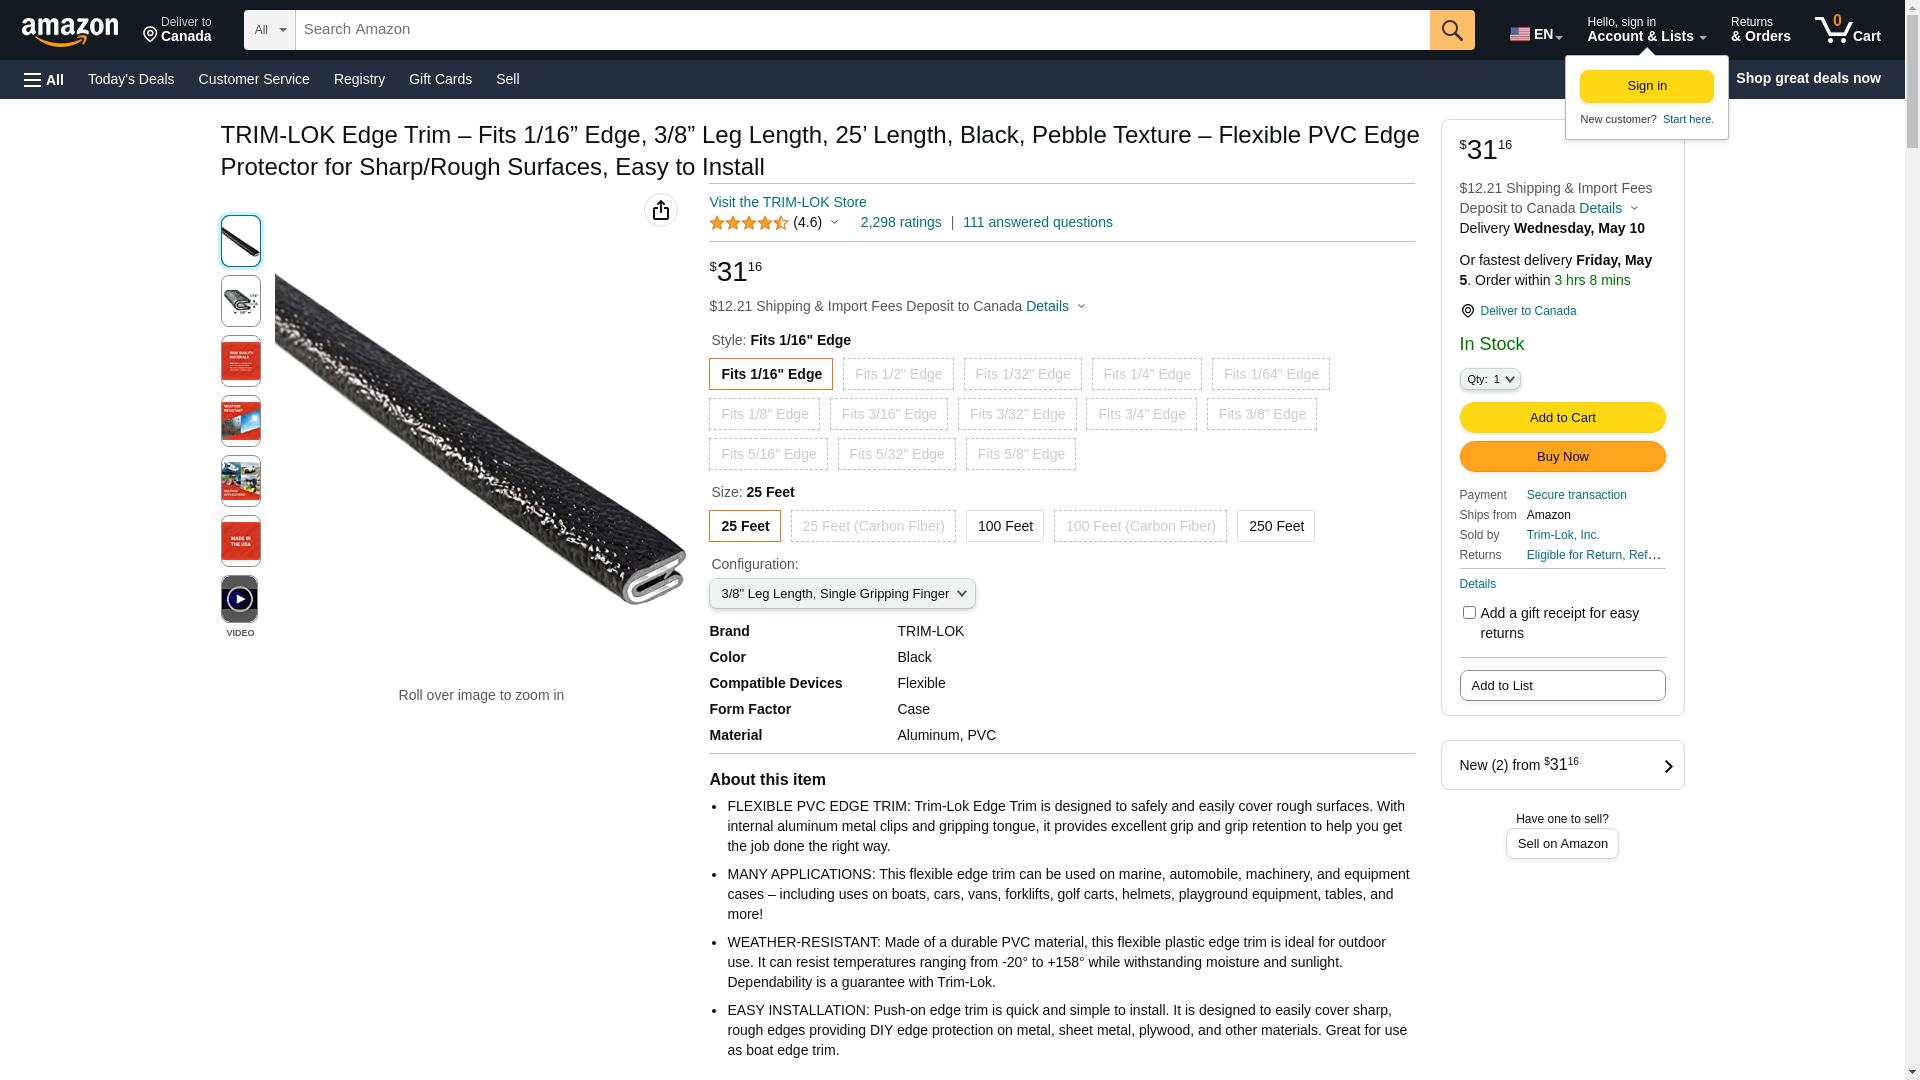Click the search magnifier button
Viewport: 1920px width, 1080px height.
tap(1451, 30)
